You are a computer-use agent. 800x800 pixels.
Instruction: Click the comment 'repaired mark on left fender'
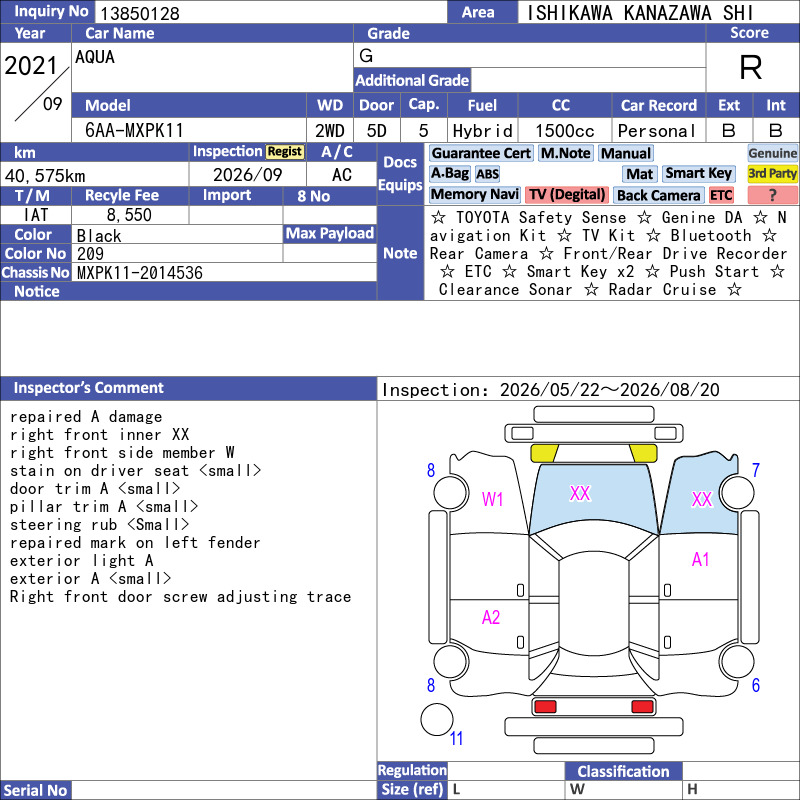pyautogui.click(x=135, y=542)
